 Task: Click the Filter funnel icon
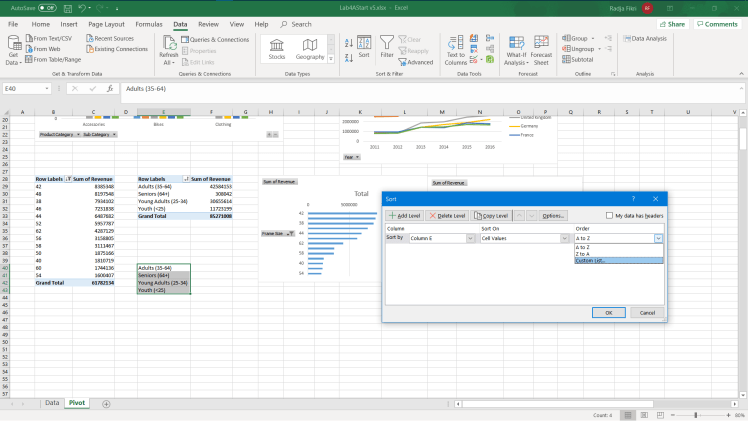(x=389, y=46)
